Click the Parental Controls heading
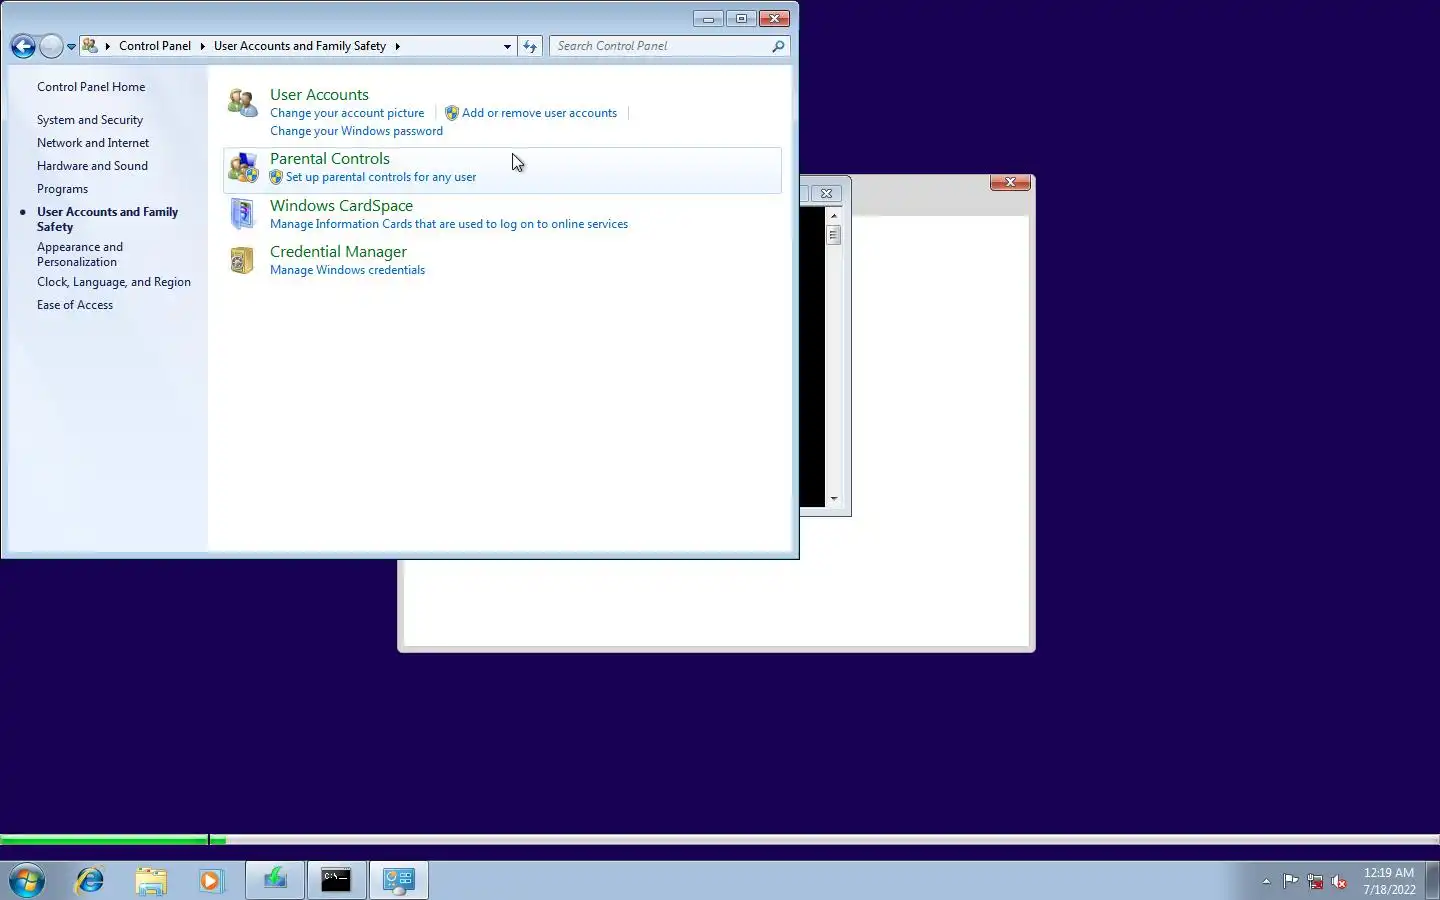The width and height of the screenshot is (1440, 900). [x=330, y=159]
